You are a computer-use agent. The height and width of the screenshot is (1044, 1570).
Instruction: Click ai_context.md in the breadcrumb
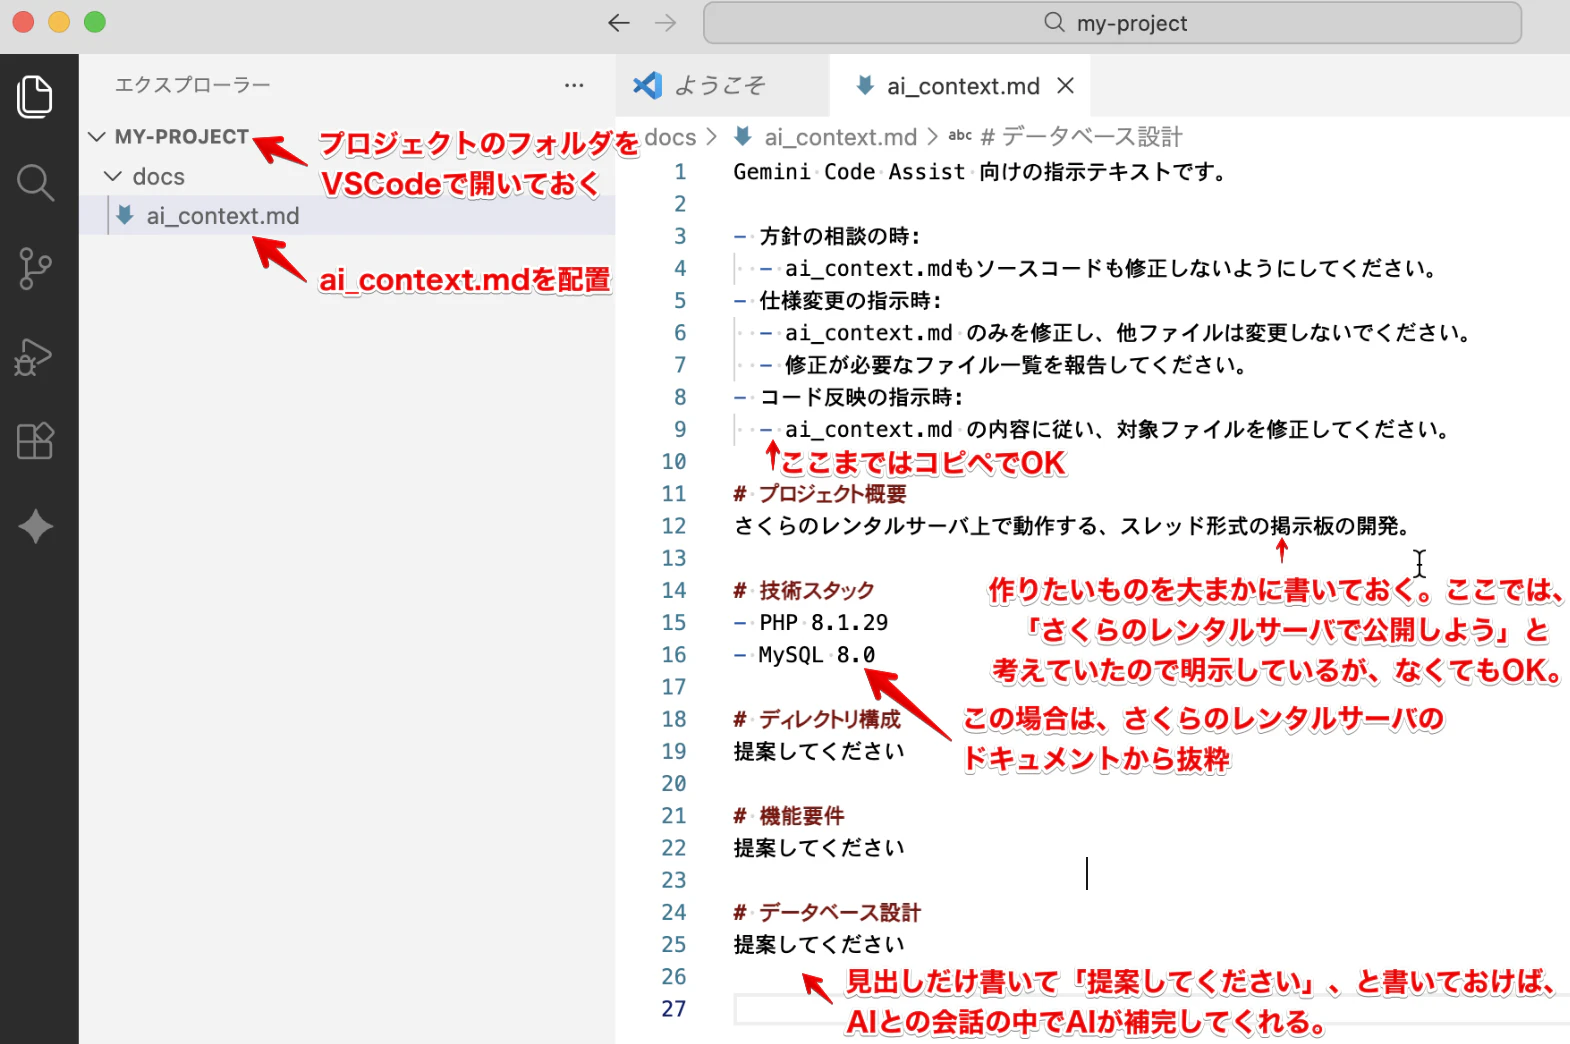coord(840,136)
